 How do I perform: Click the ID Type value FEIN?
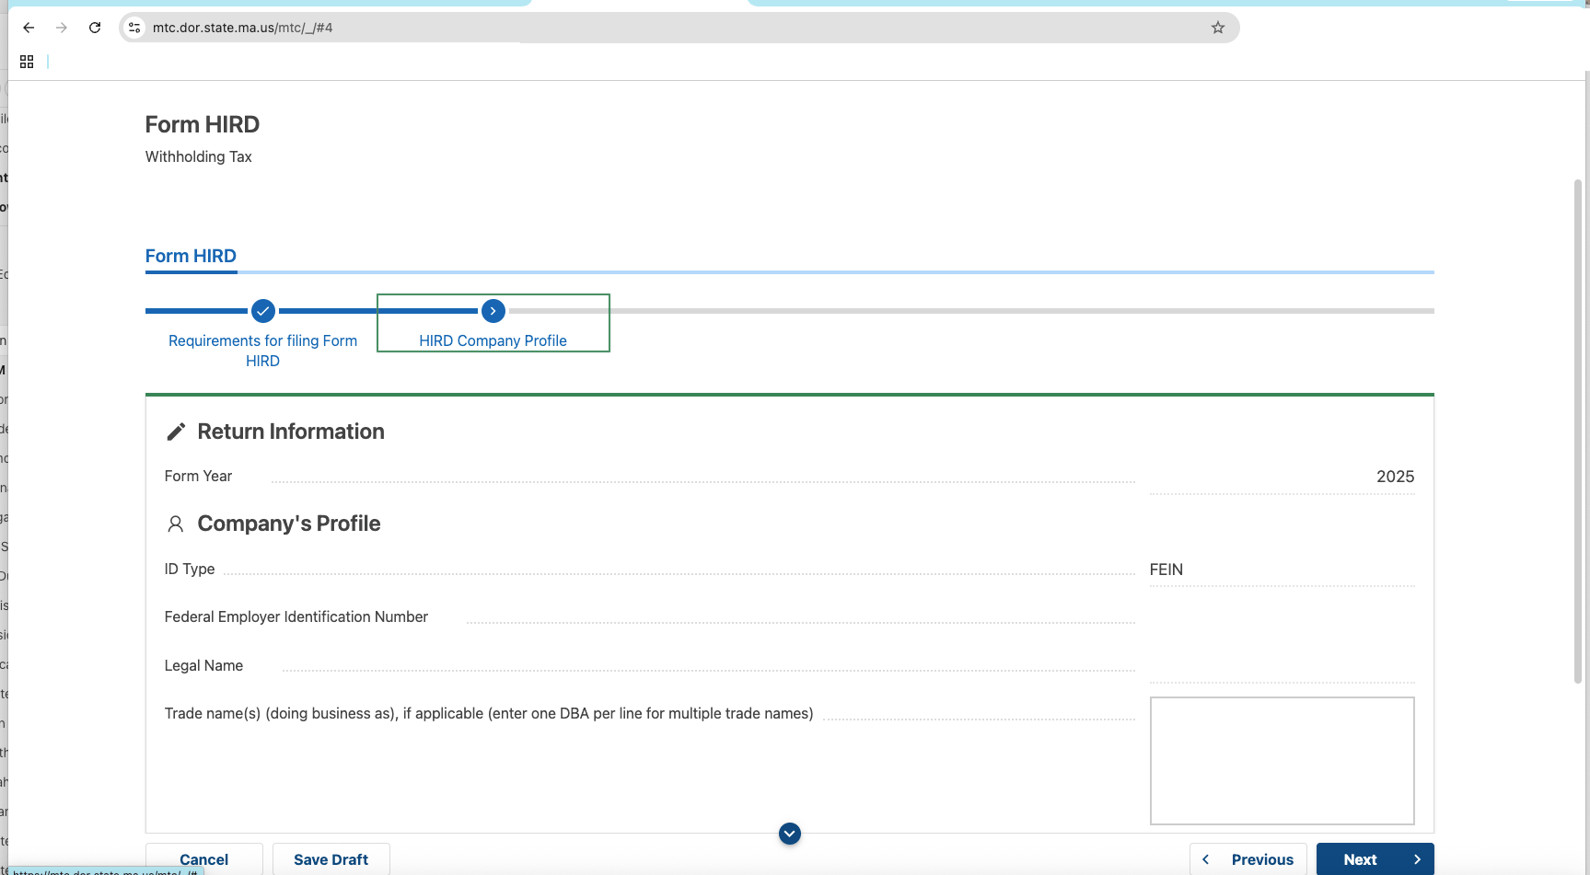(x=1166, y=570)
